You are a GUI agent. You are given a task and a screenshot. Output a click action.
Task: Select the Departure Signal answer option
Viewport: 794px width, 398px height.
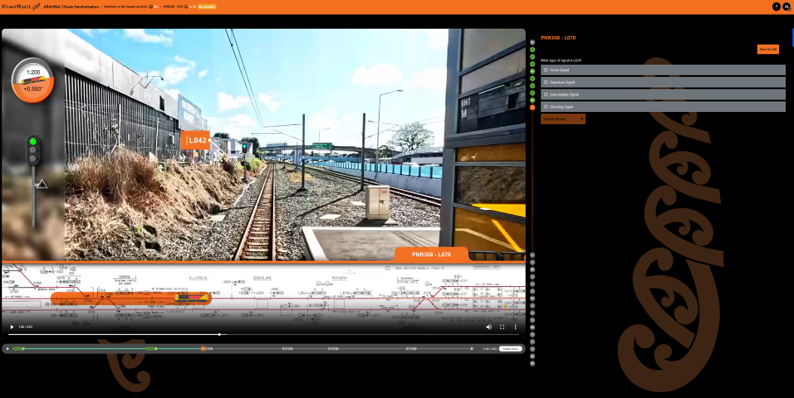663,82
